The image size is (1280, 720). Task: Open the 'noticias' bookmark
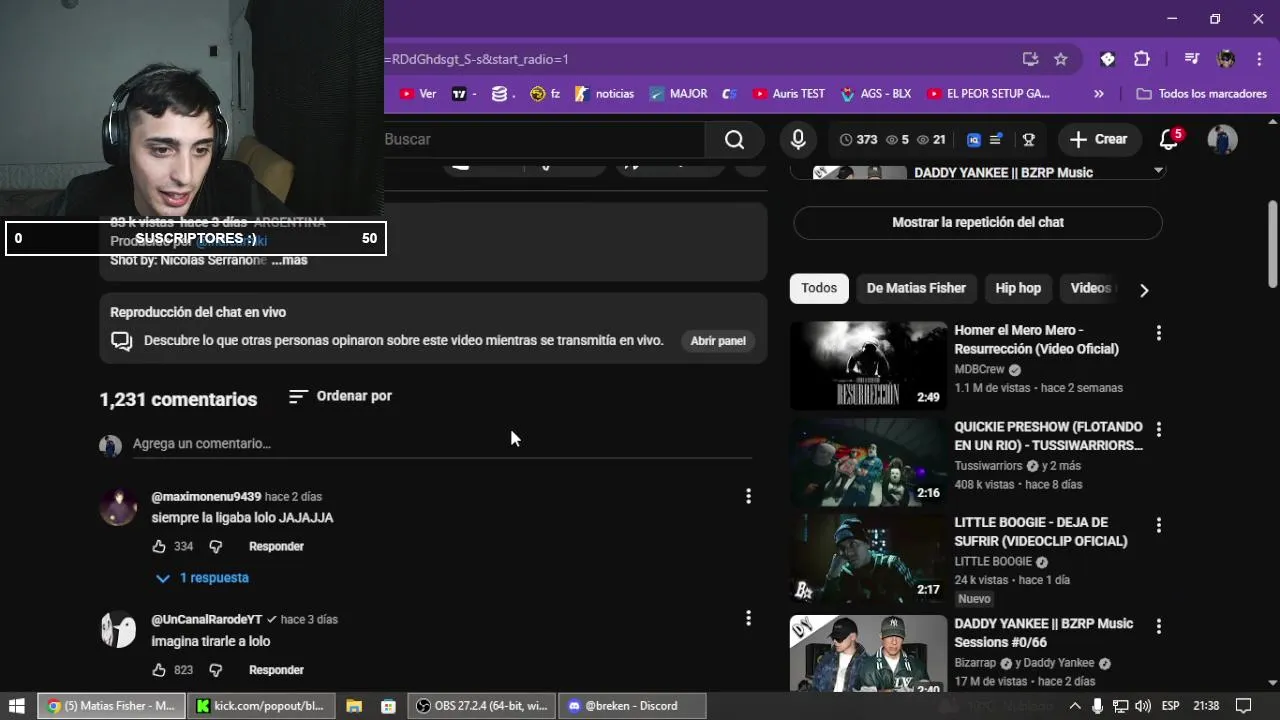pyautogui.click(x=605, y=94)
